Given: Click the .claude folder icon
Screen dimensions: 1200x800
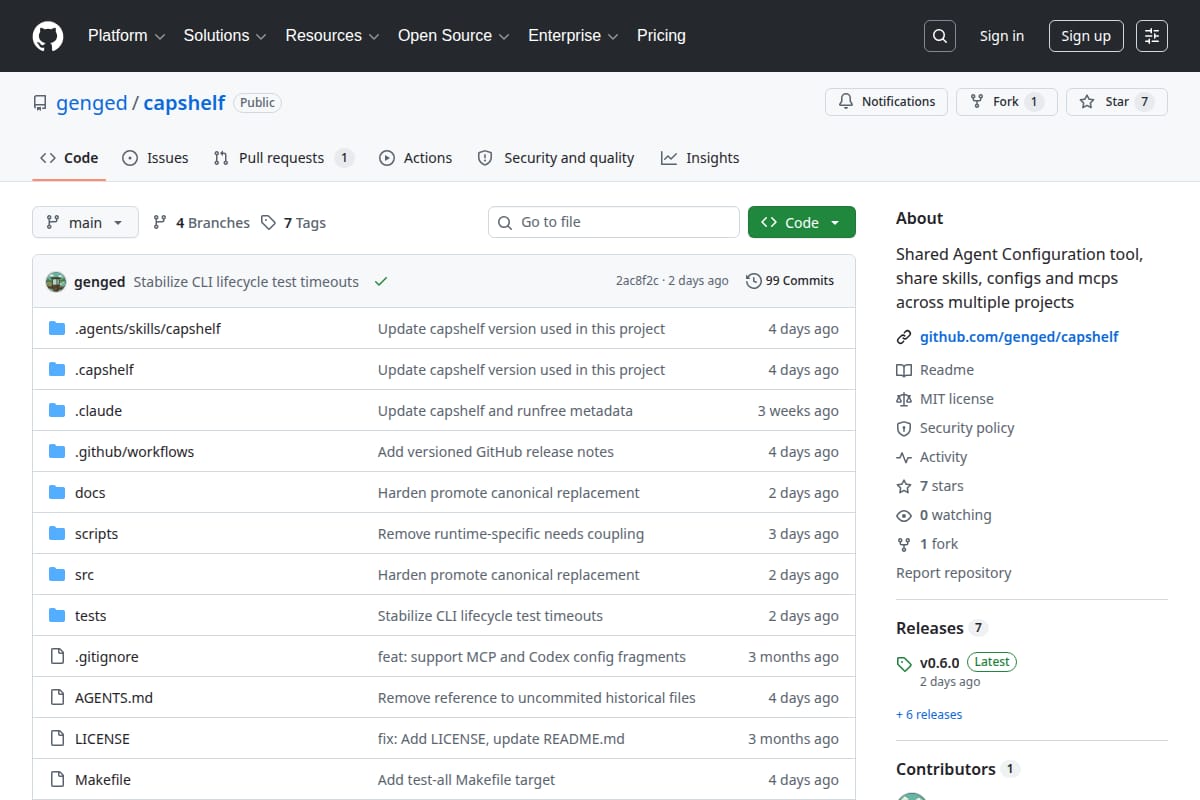Looking at the screenshot, I should coord(57,410).
